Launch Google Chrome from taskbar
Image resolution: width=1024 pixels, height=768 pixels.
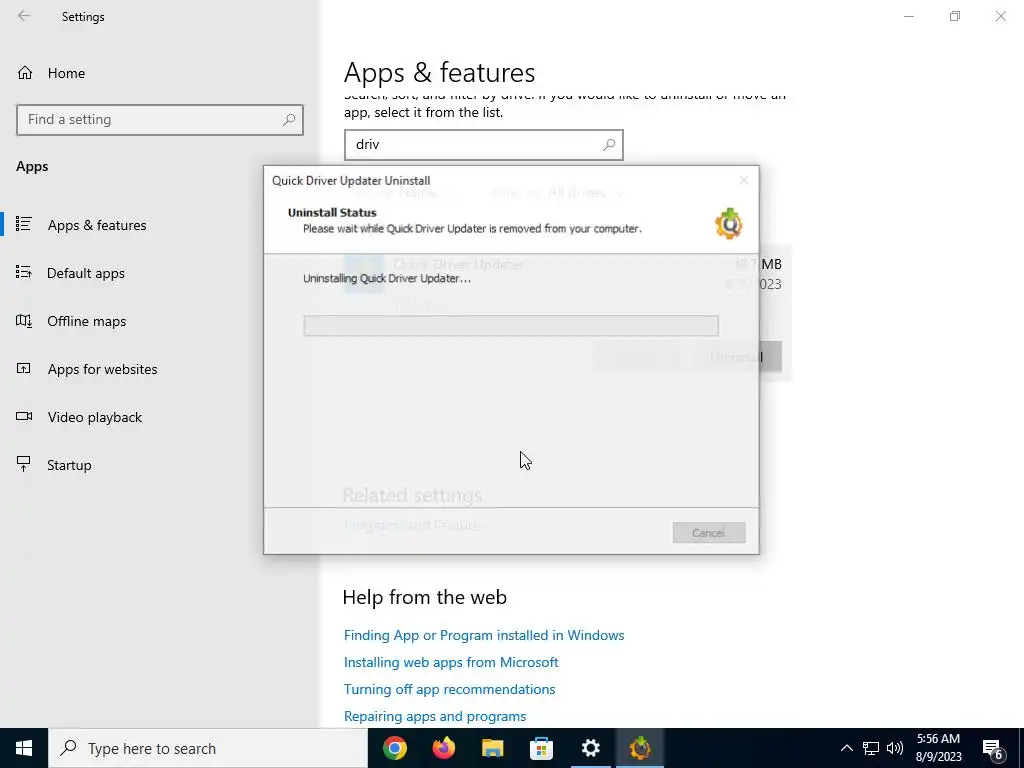pos(394,748)
